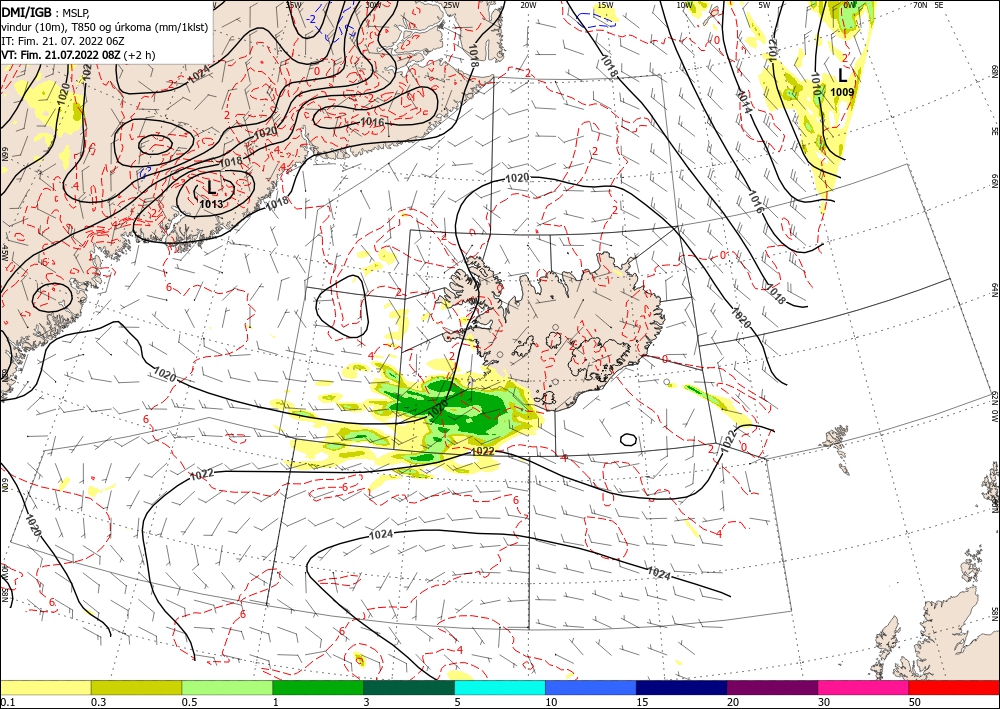The width and height of the screenshot is (1000, 709).
Task: Click the legend value '50'
Action: [915, 702]
